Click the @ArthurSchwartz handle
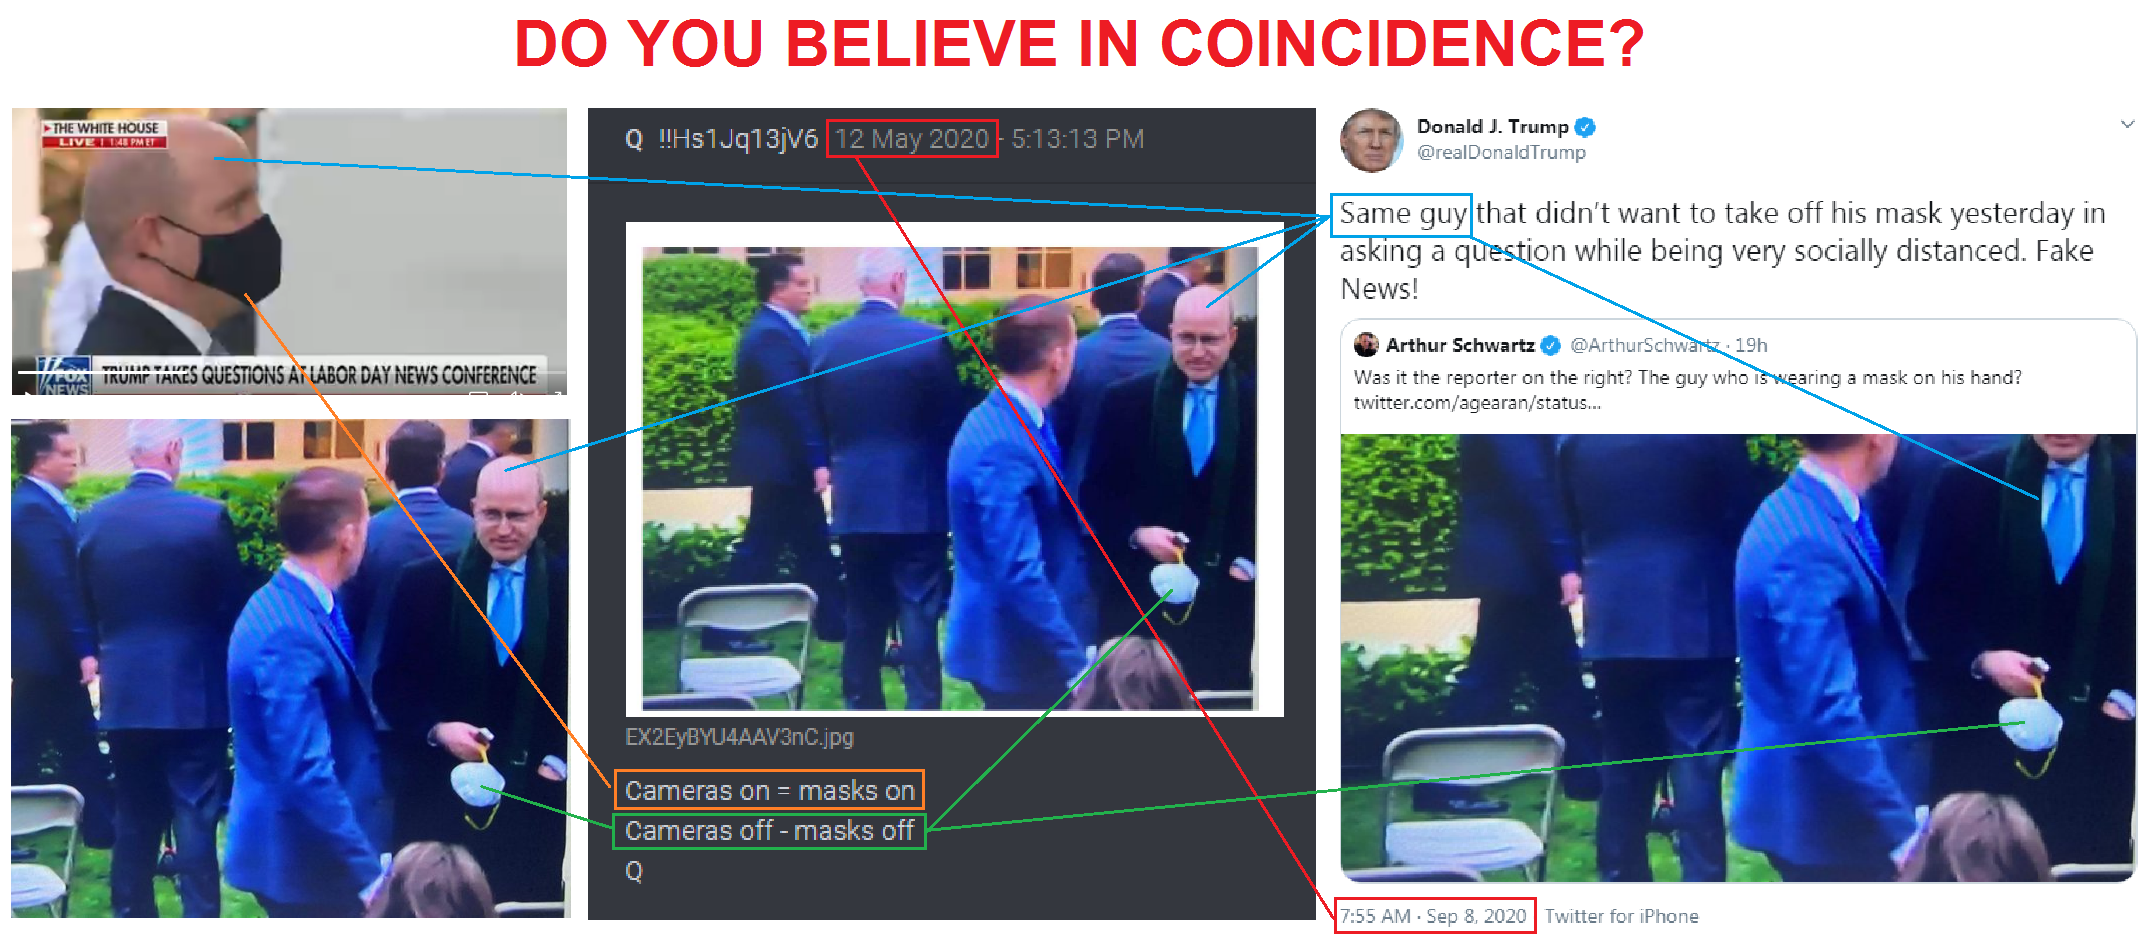 pyautogui.click(x=1644, y=345)
